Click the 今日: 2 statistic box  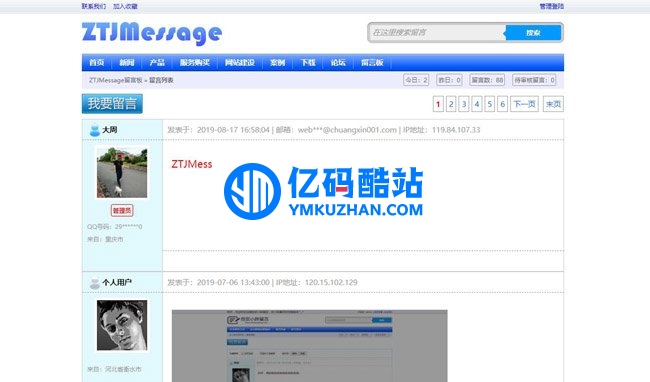pos(416,80)
